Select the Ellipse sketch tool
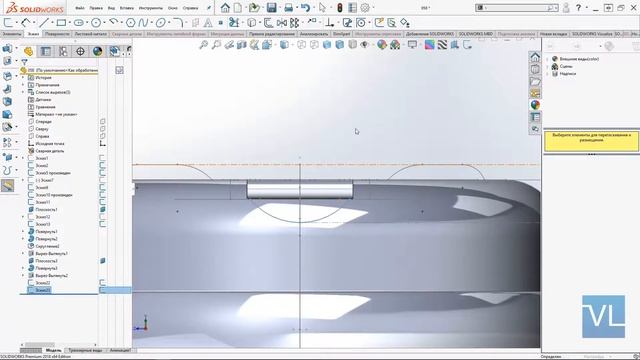The width and height of the screenshot is (640, 360). coord(161,23)
